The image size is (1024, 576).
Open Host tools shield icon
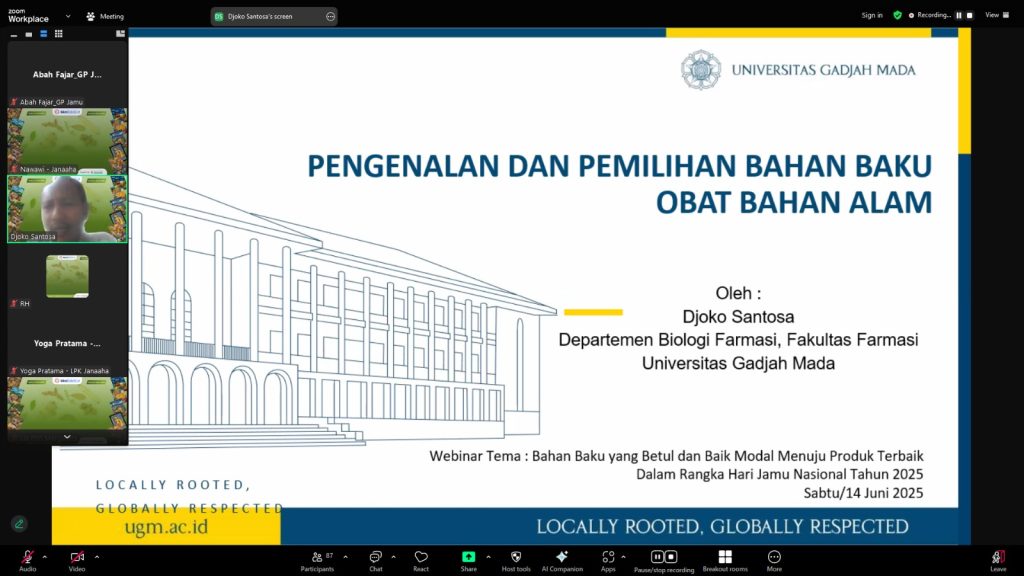coord(516,558)
